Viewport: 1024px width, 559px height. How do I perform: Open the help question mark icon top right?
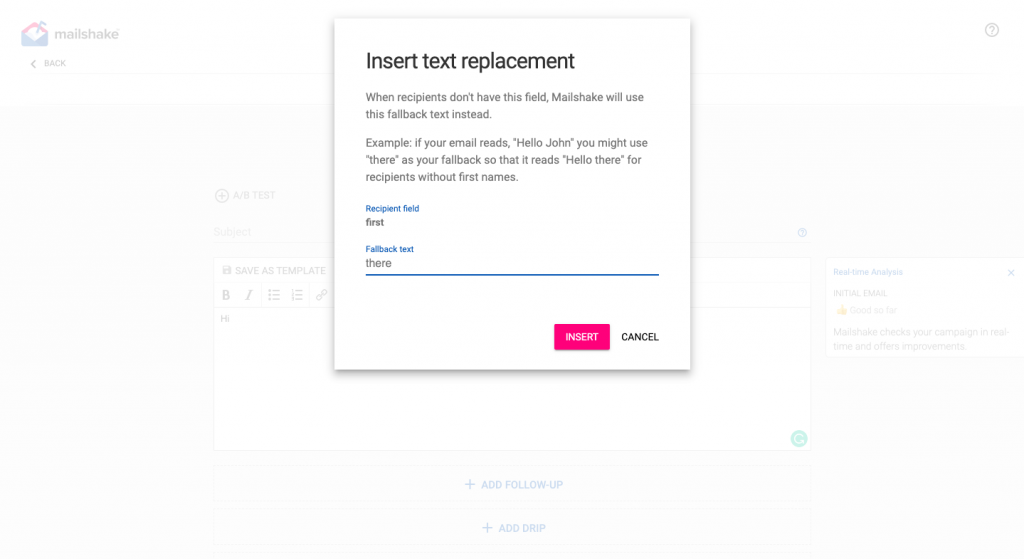tap(991, 30)
